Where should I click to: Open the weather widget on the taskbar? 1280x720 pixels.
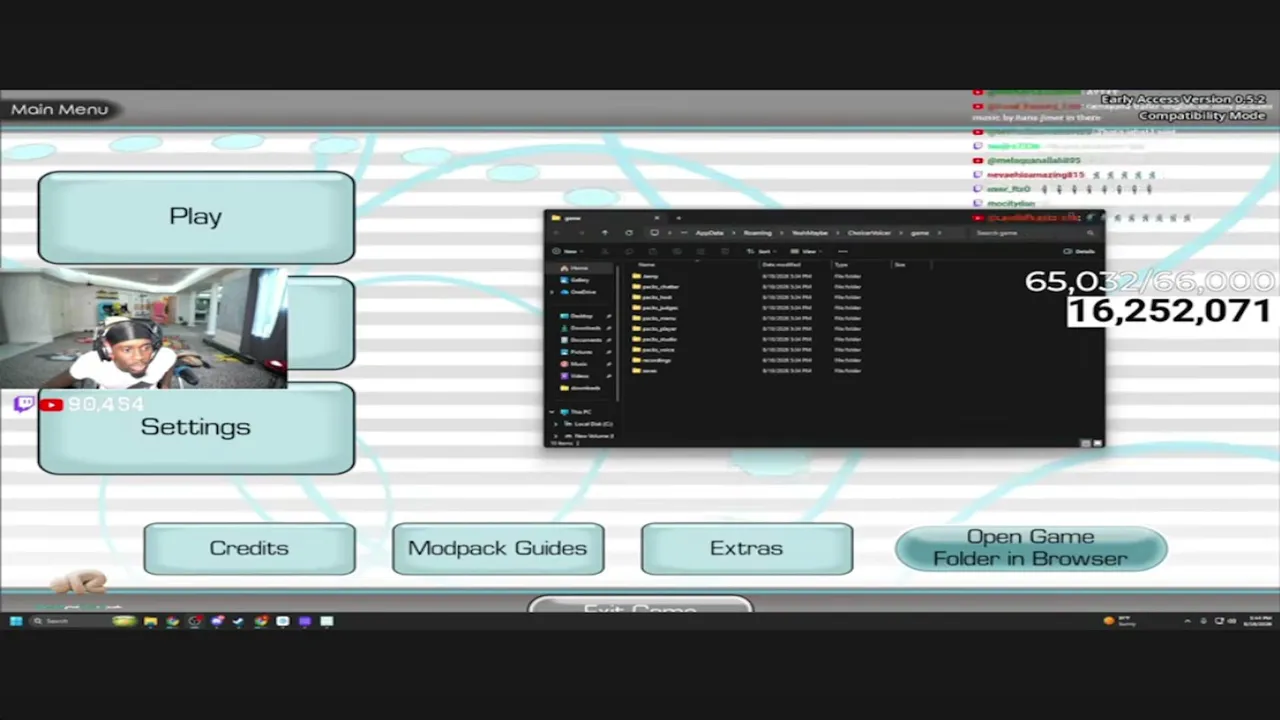point(1120,621)
